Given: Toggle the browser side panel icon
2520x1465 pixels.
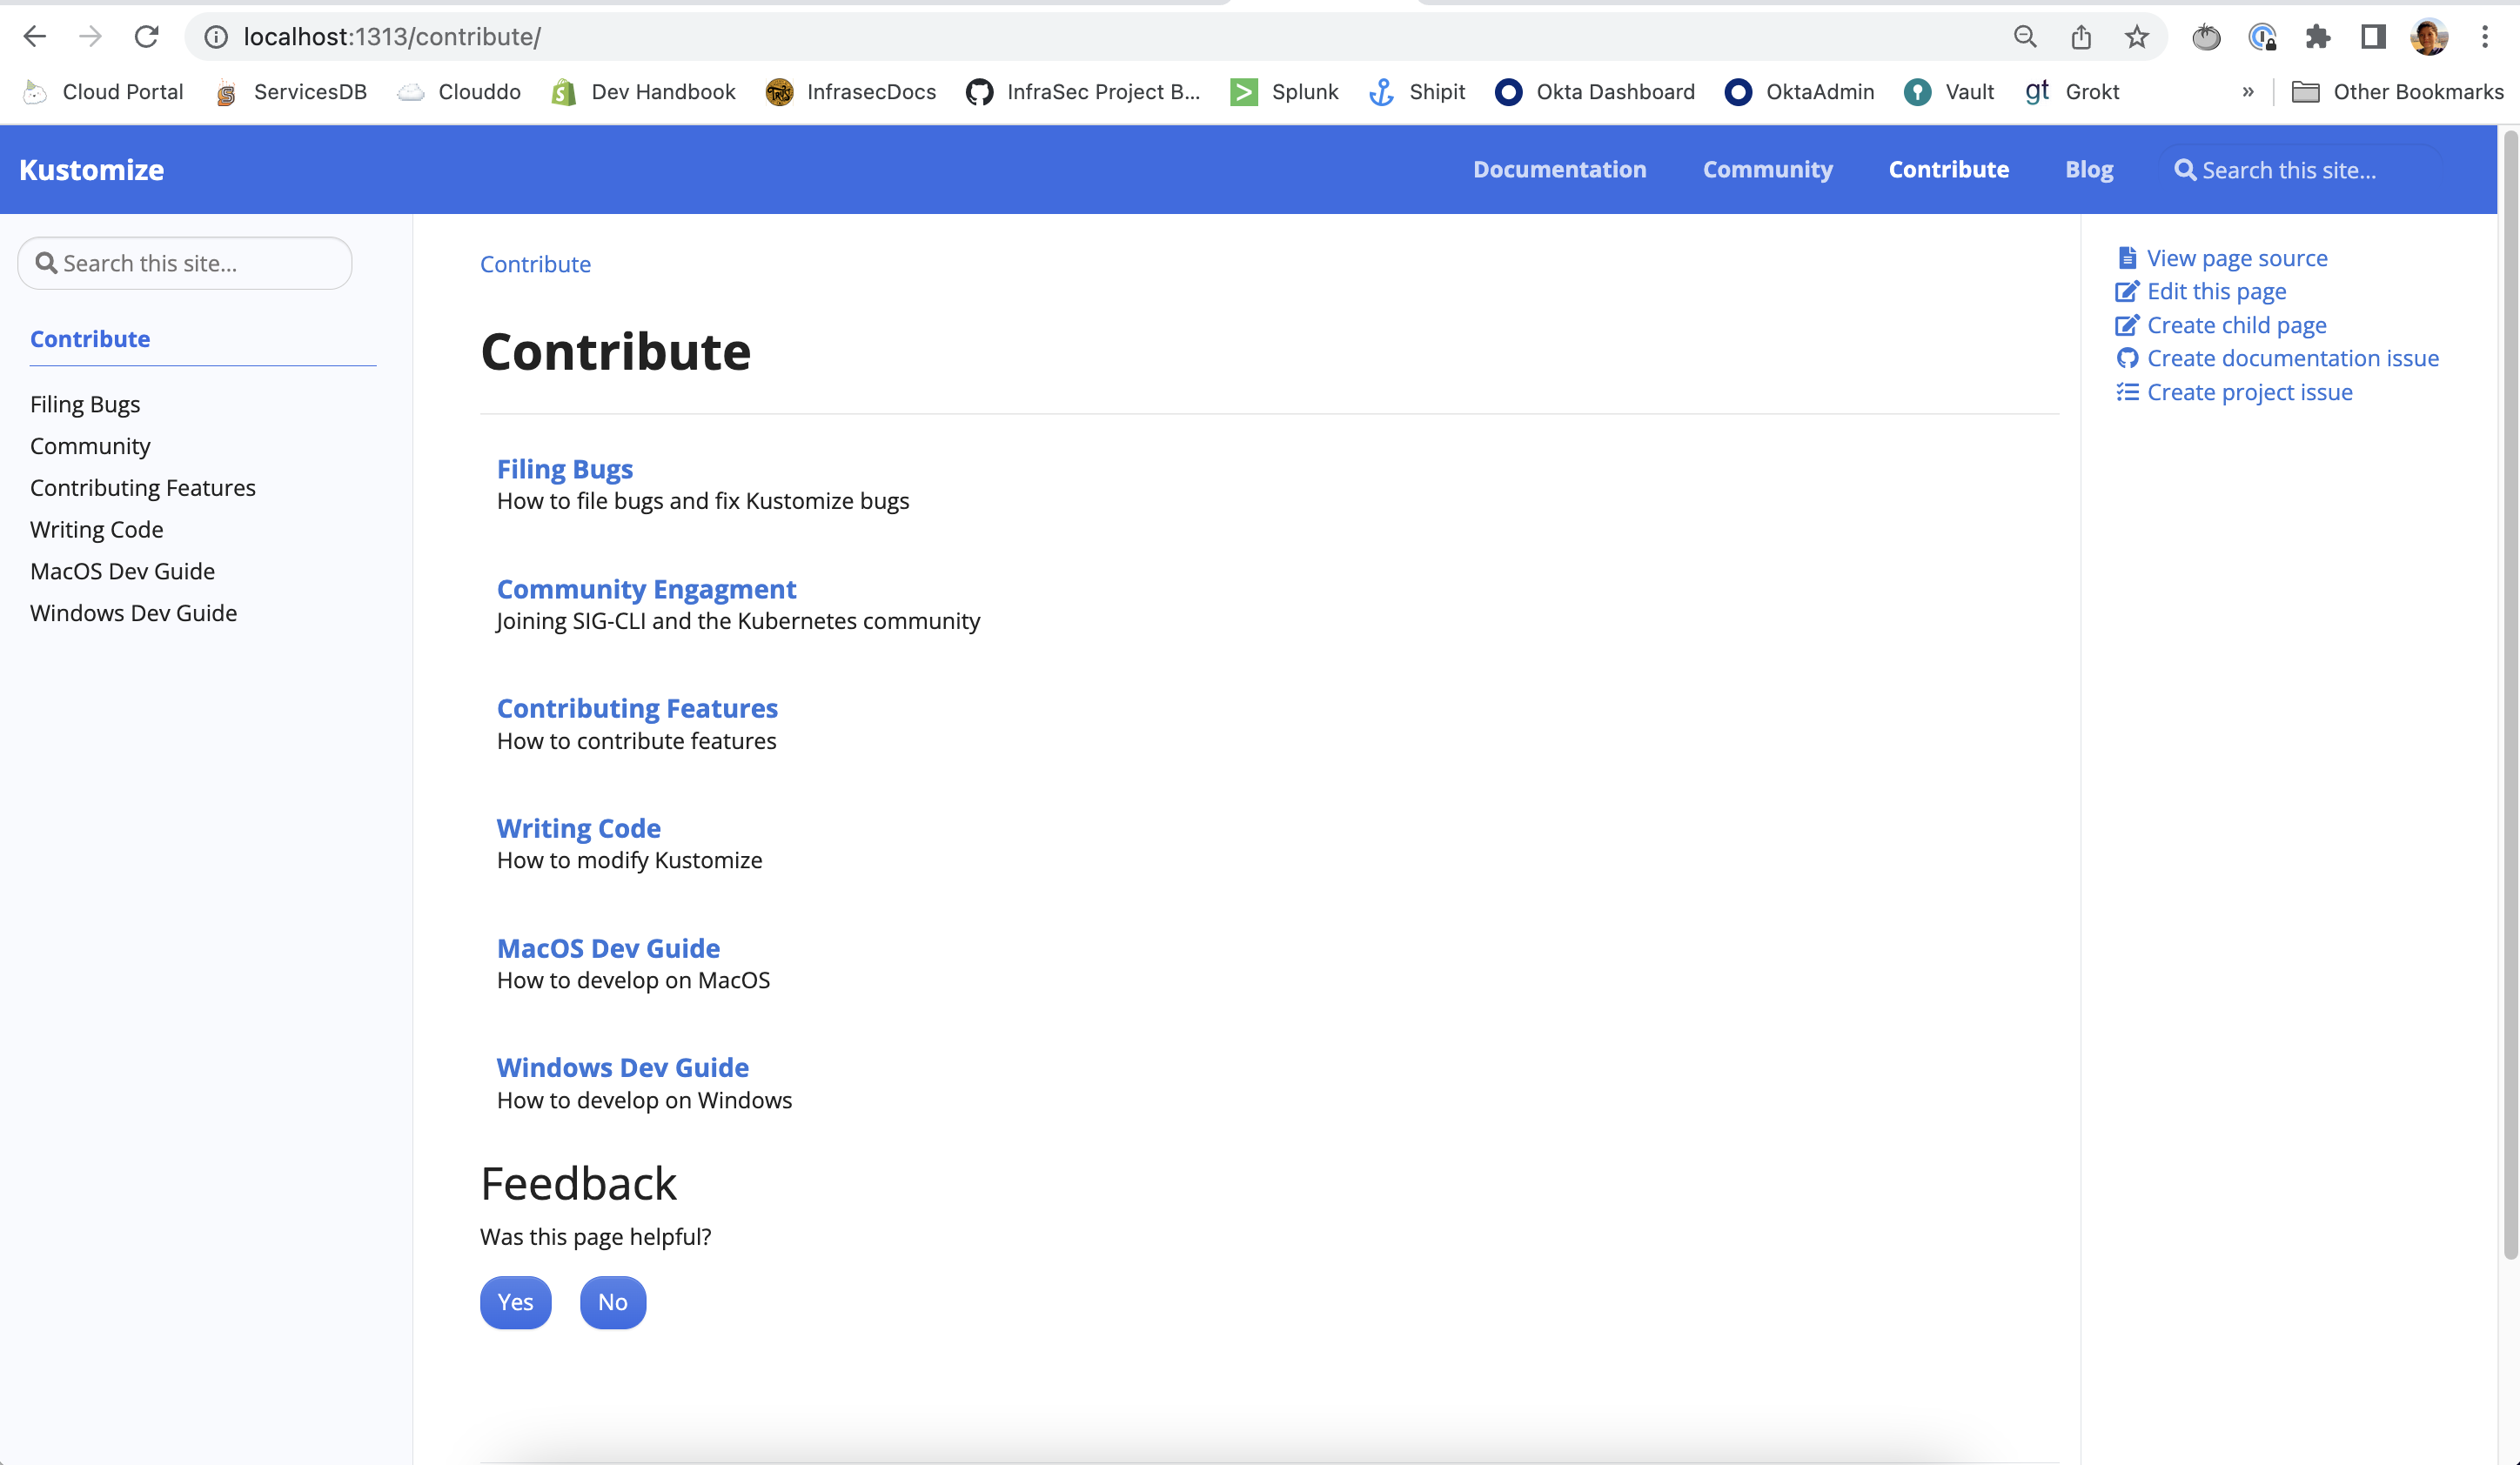Looking at the screenshot, I should coord(2373,37).
